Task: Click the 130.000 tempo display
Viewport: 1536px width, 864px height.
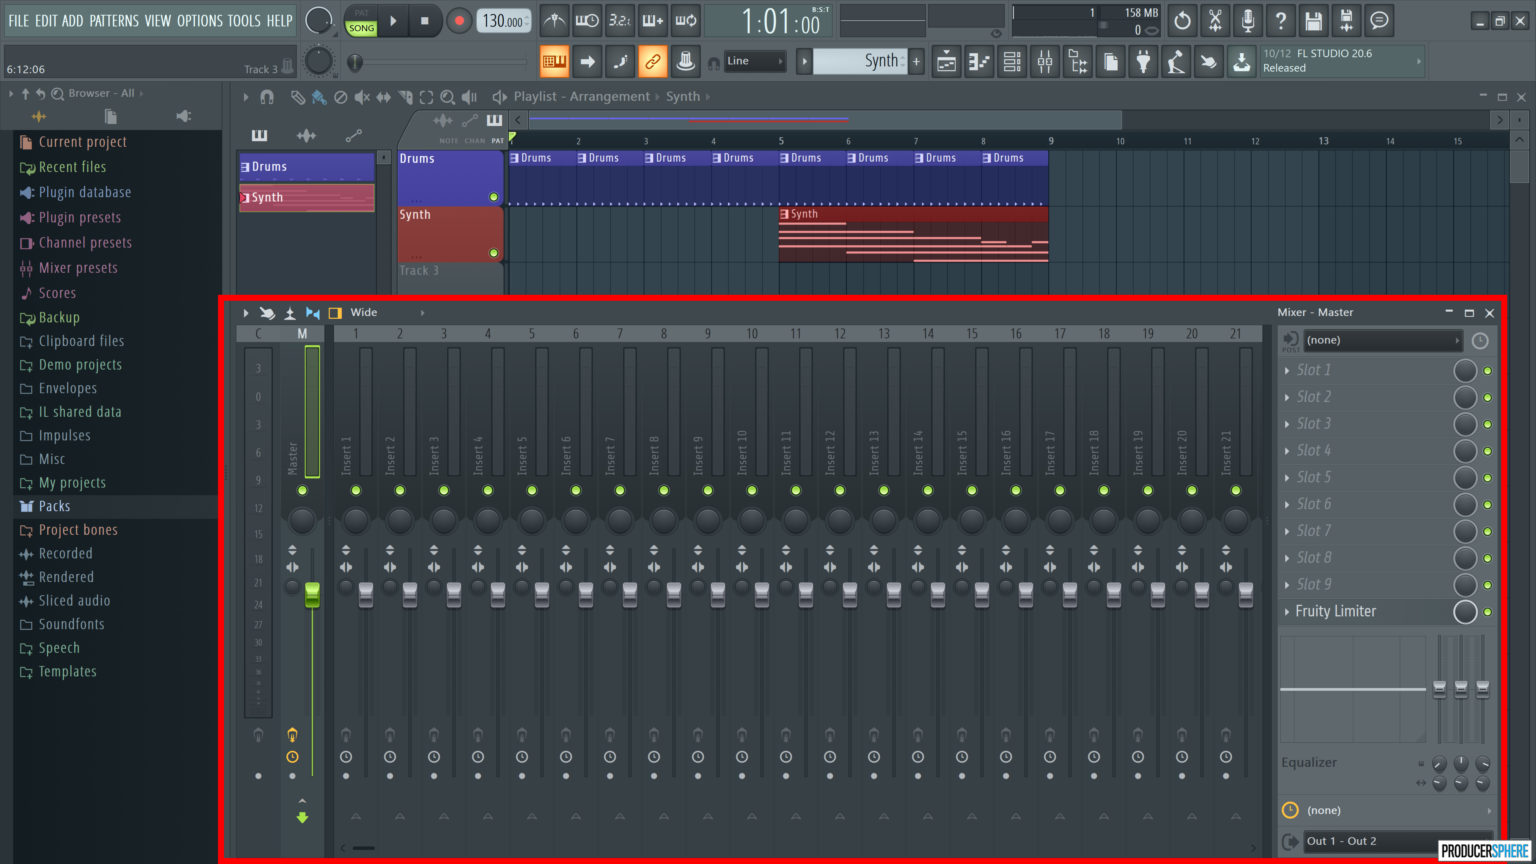Action: point(504,19)
